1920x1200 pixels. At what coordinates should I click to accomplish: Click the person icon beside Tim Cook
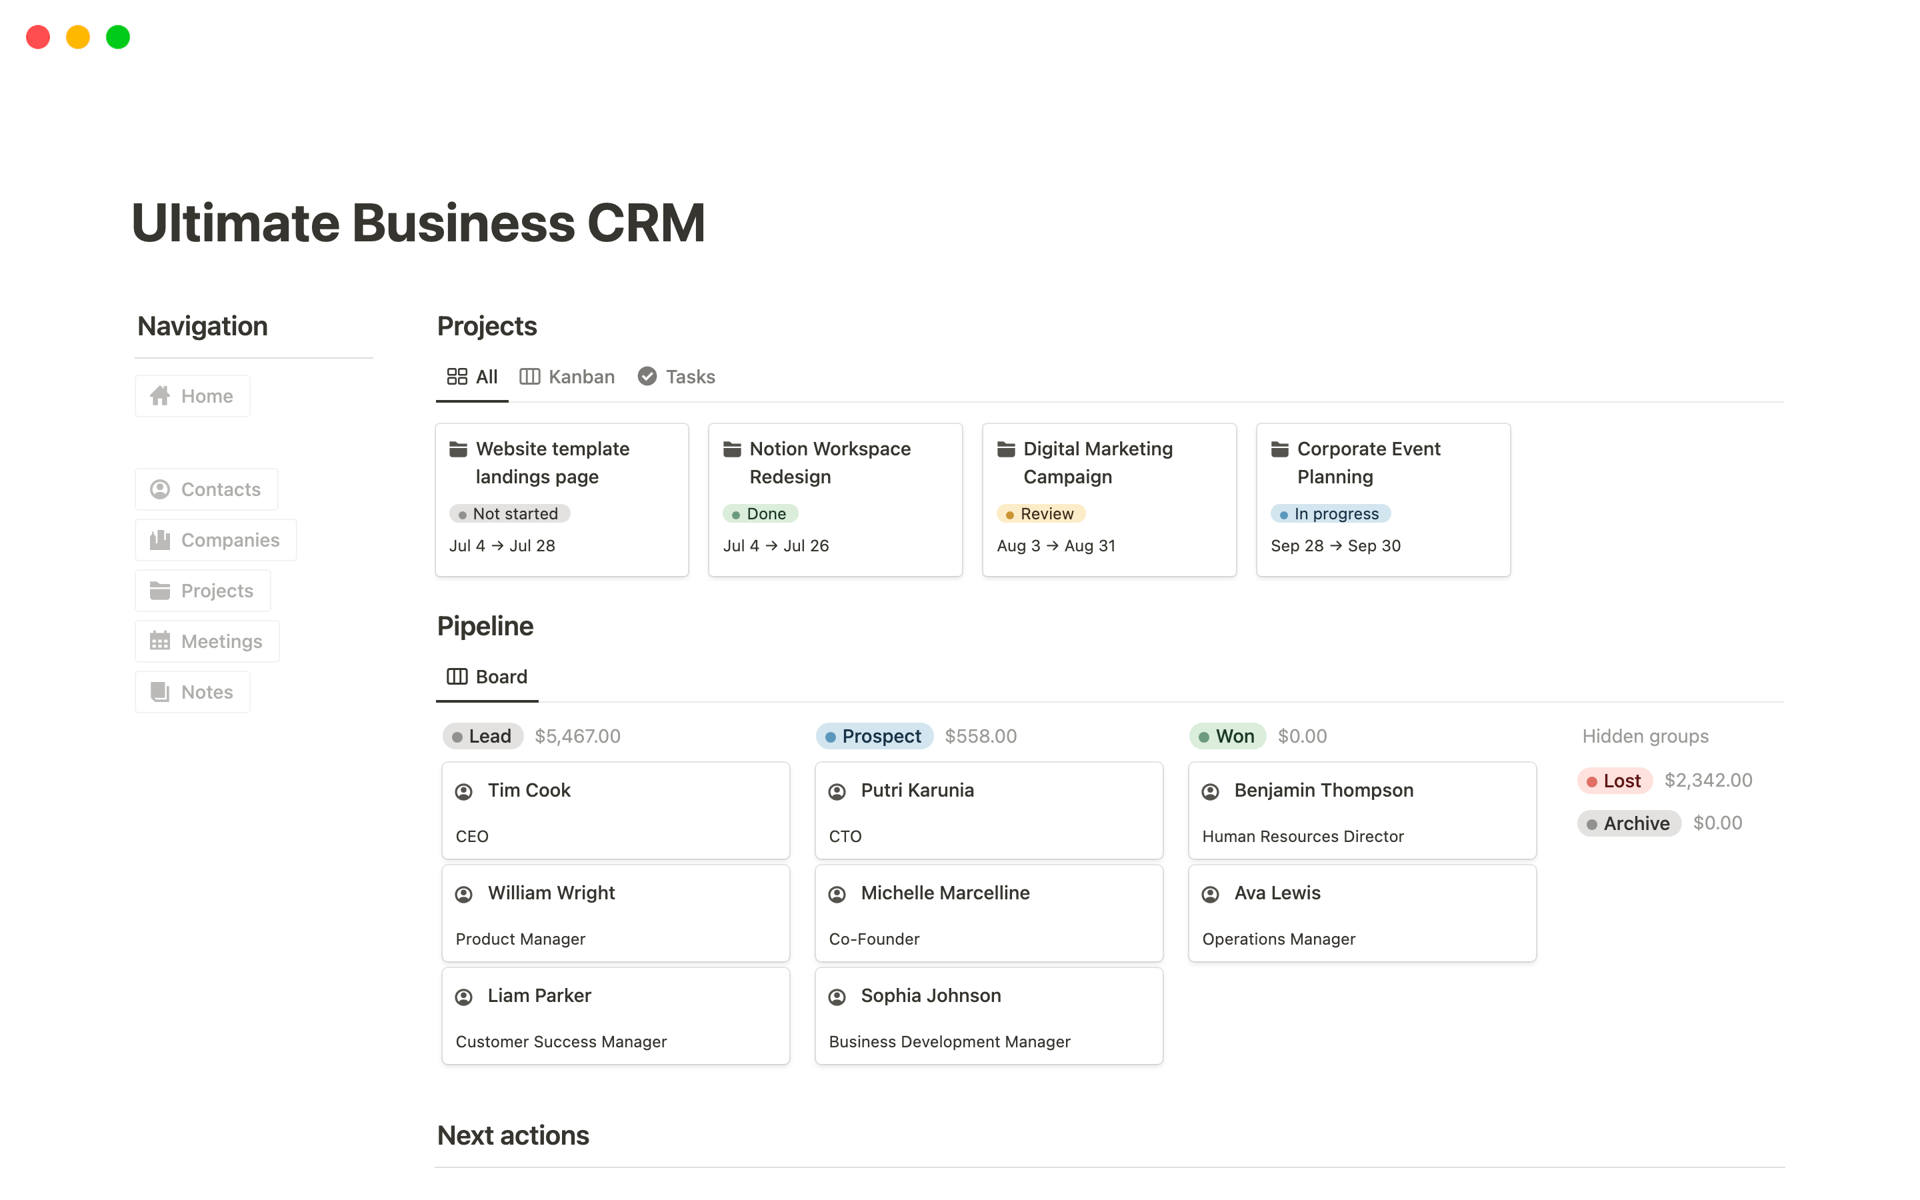tap(464, 792)
